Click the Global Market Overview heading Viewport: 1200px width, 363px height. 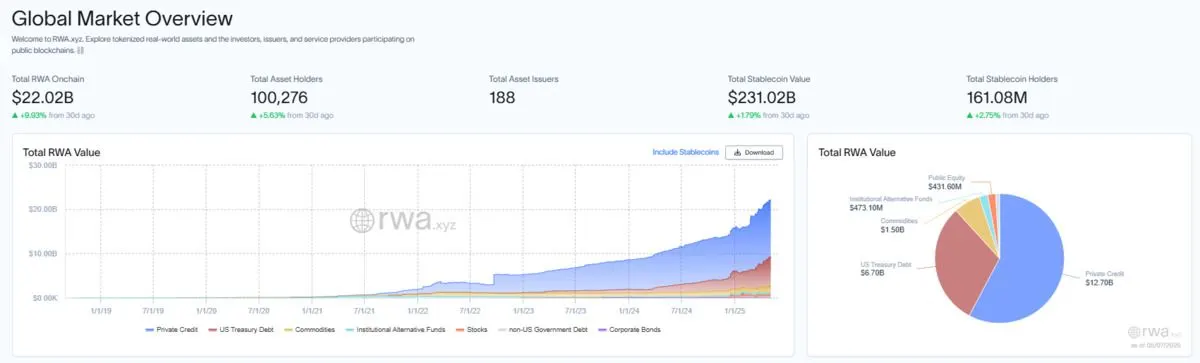click(x=122, y=18)
